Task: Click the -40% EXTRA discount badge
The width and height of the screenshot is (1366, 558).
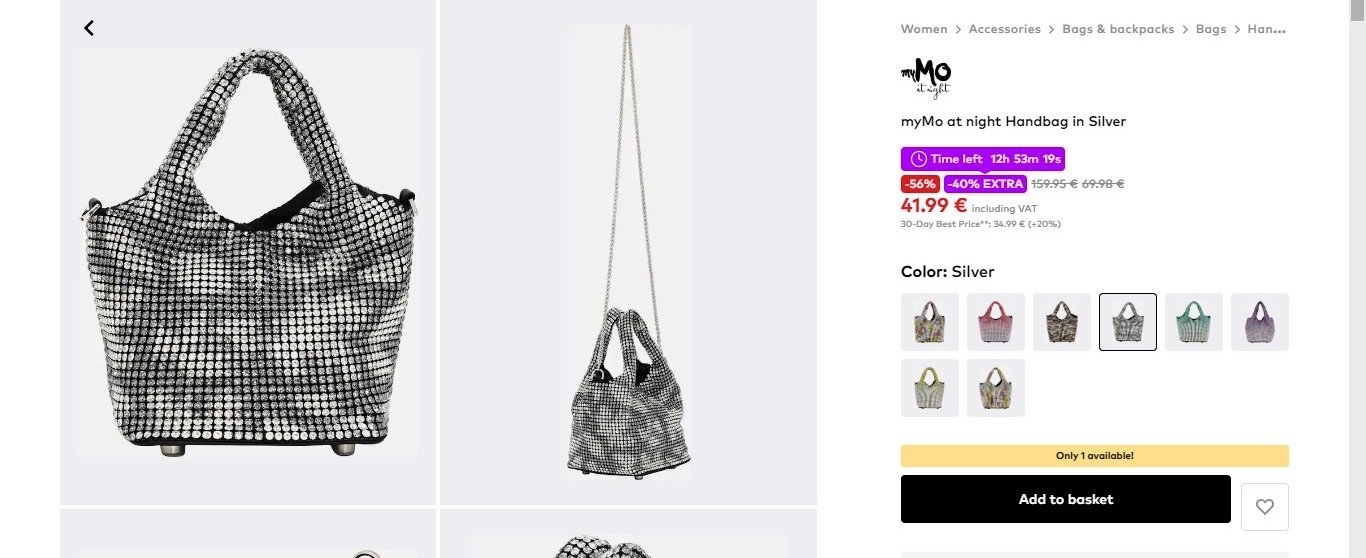Action: pos(986,184)
